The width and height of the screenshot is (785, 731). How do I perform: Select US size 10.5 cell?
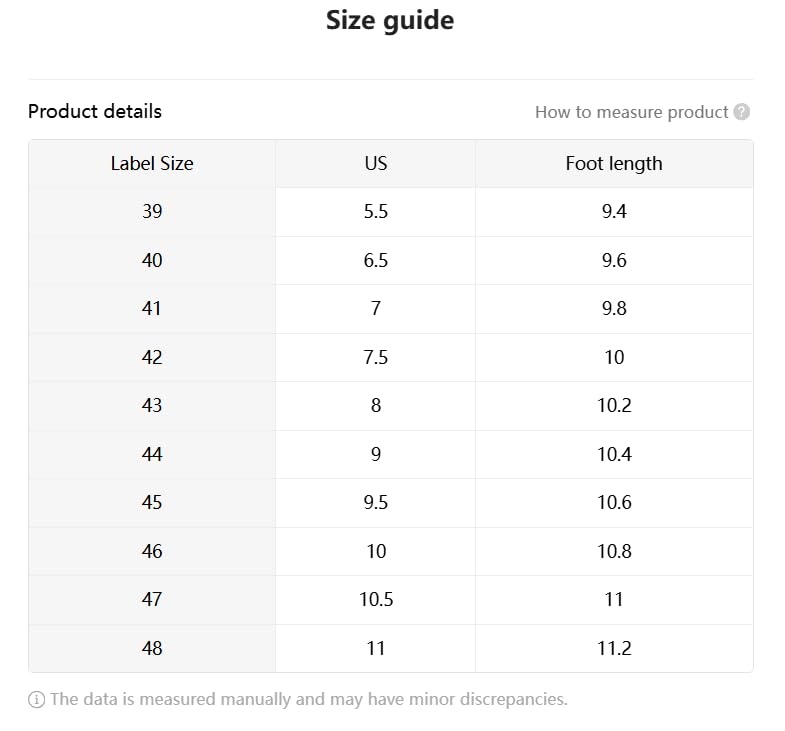pos(375,599)
